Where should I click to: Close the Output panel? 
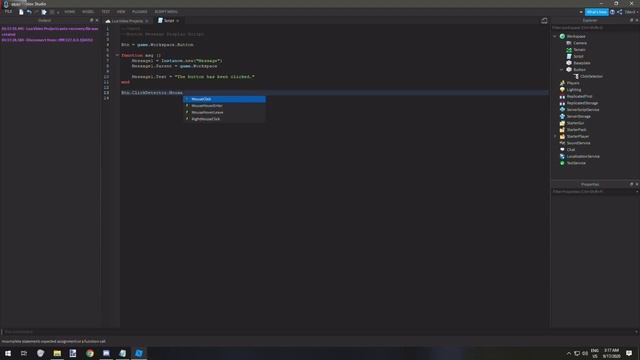click(97, 20)
